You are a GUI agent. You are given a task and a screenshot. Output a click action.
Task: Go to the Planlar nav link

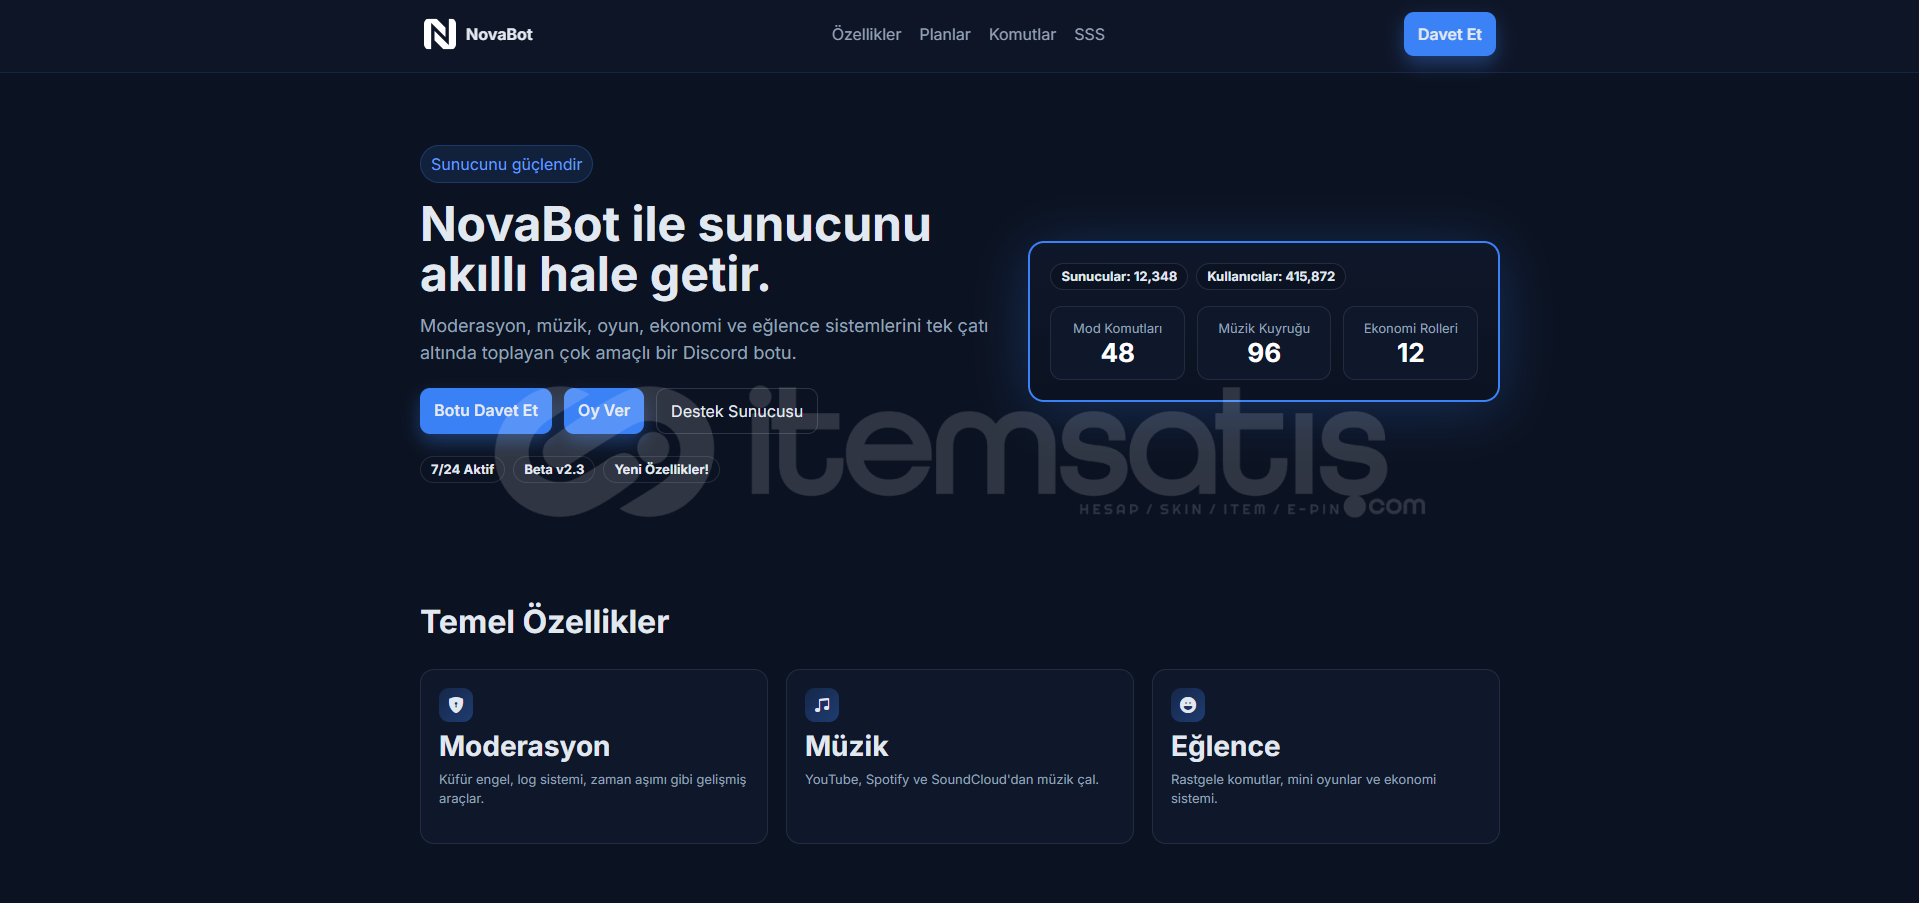(945, 34)
